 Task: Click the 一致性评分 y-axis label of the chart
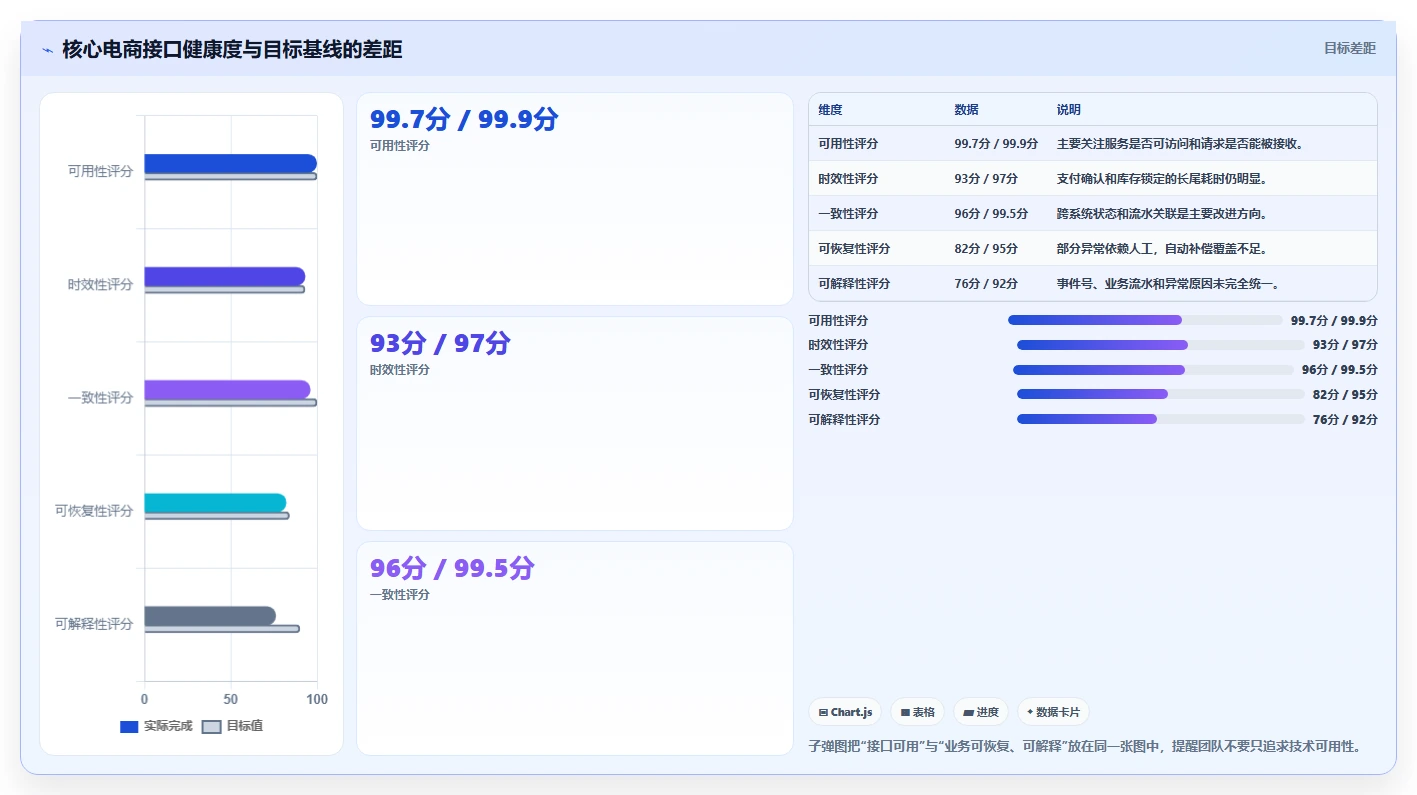(100, 398)
